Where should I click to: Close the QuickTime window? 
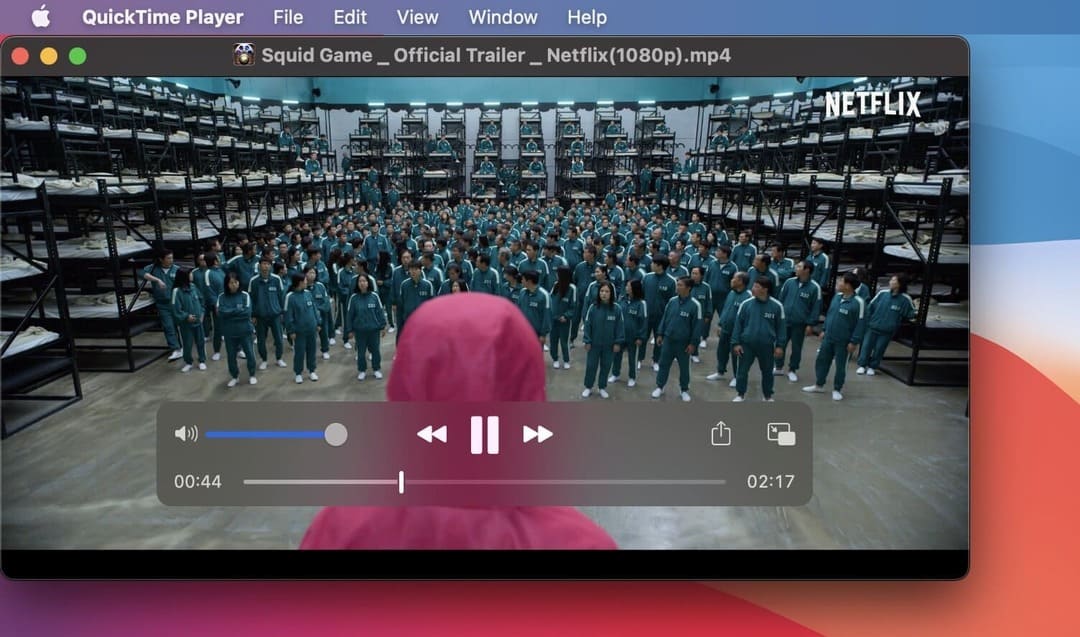click(x=20, y=56)
